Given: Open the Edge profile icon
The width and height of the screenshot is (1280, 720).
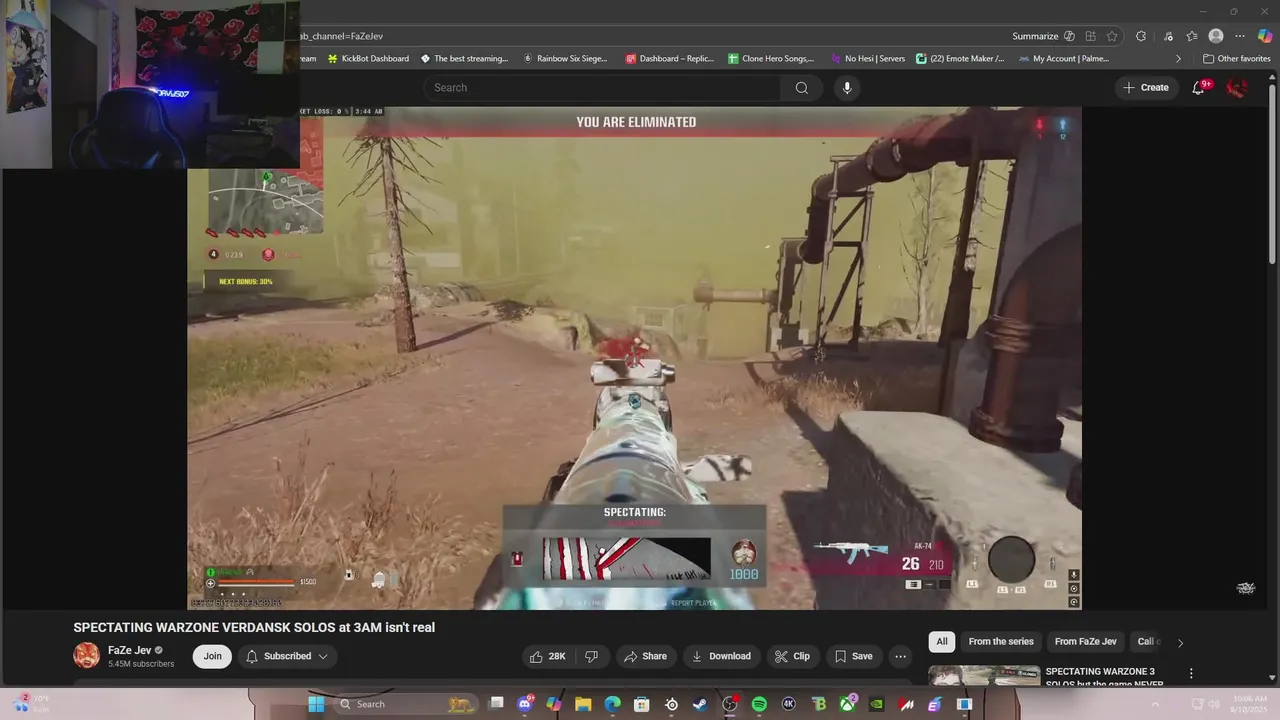Looking at the screenshot, I should pos(1216,36).
